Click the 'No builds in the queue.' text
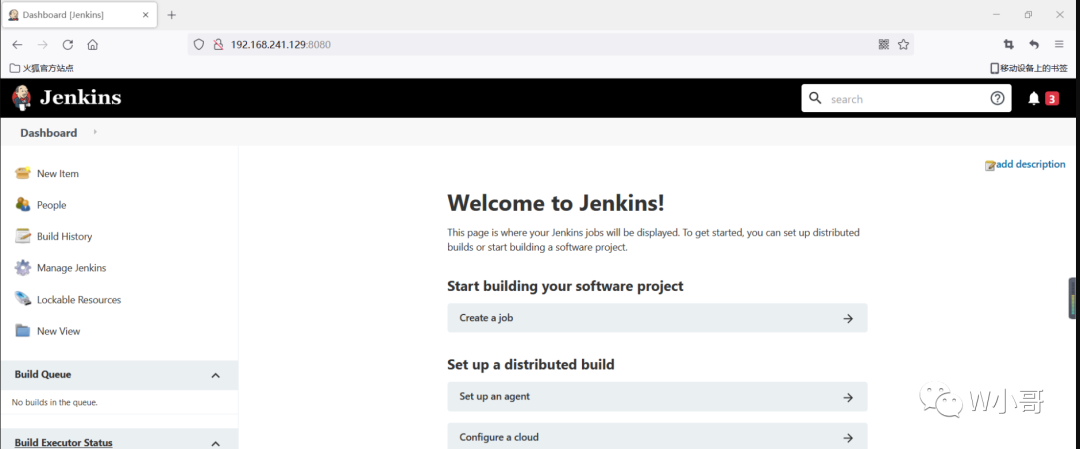This screenshot has height=449, width=1080. (x=54, y=402)
